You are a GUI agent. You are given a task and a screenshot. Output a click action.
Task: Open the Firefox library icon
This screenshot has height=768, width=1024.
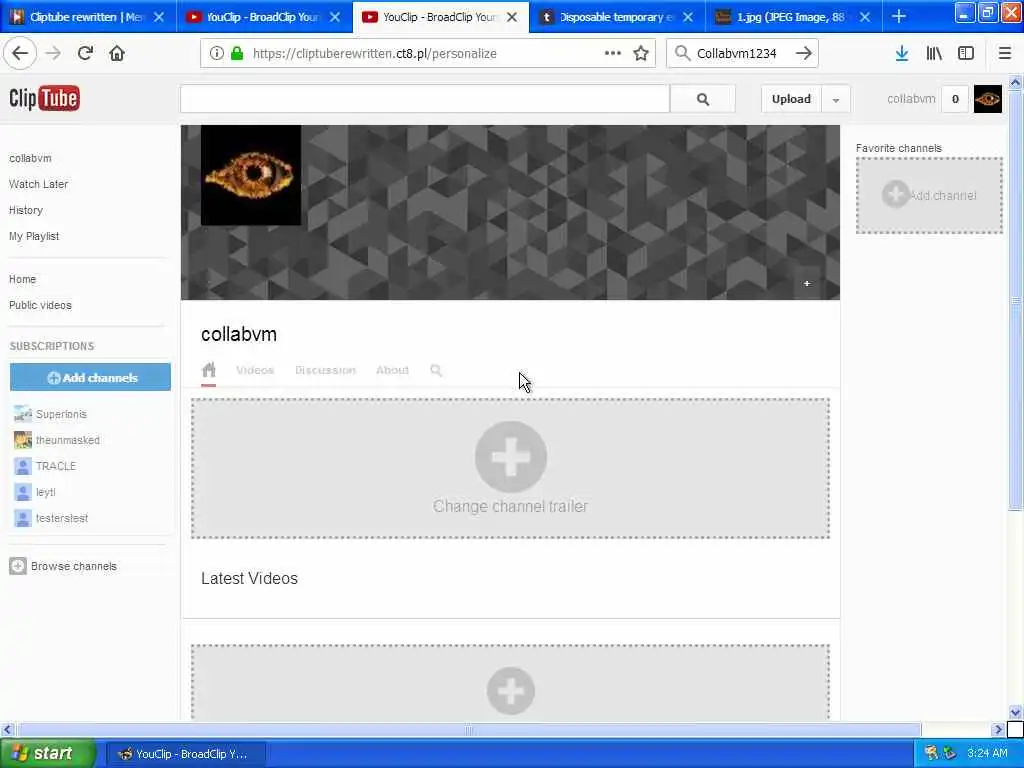click(934, 54)
